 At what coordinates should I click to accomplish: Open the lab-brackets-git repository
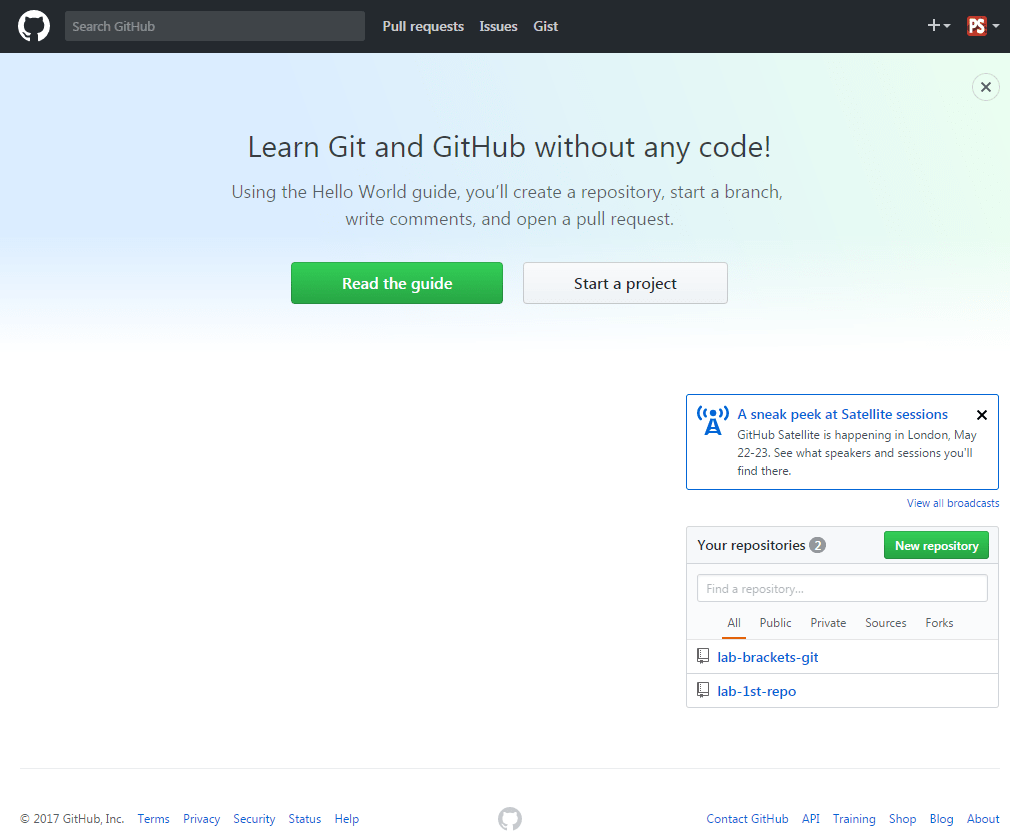pyautogui.click(x=768, y=657)
